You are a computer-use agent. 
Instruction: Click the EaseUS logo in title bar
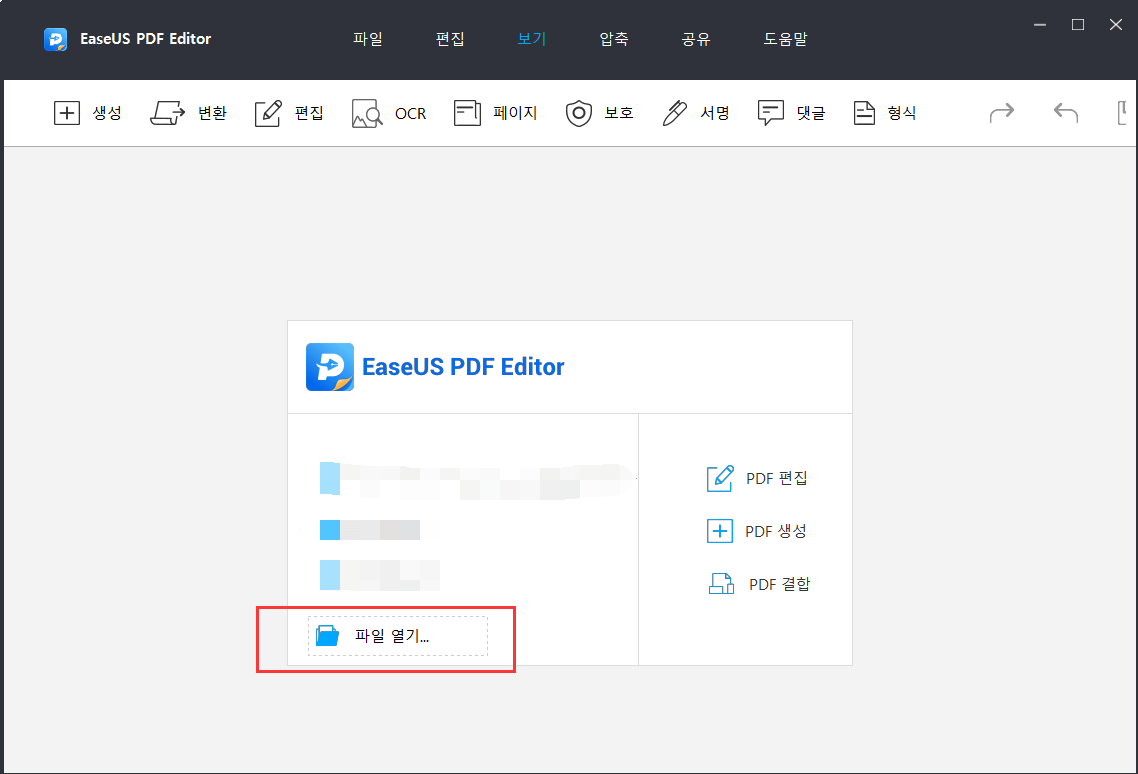[x=55, y=39]
